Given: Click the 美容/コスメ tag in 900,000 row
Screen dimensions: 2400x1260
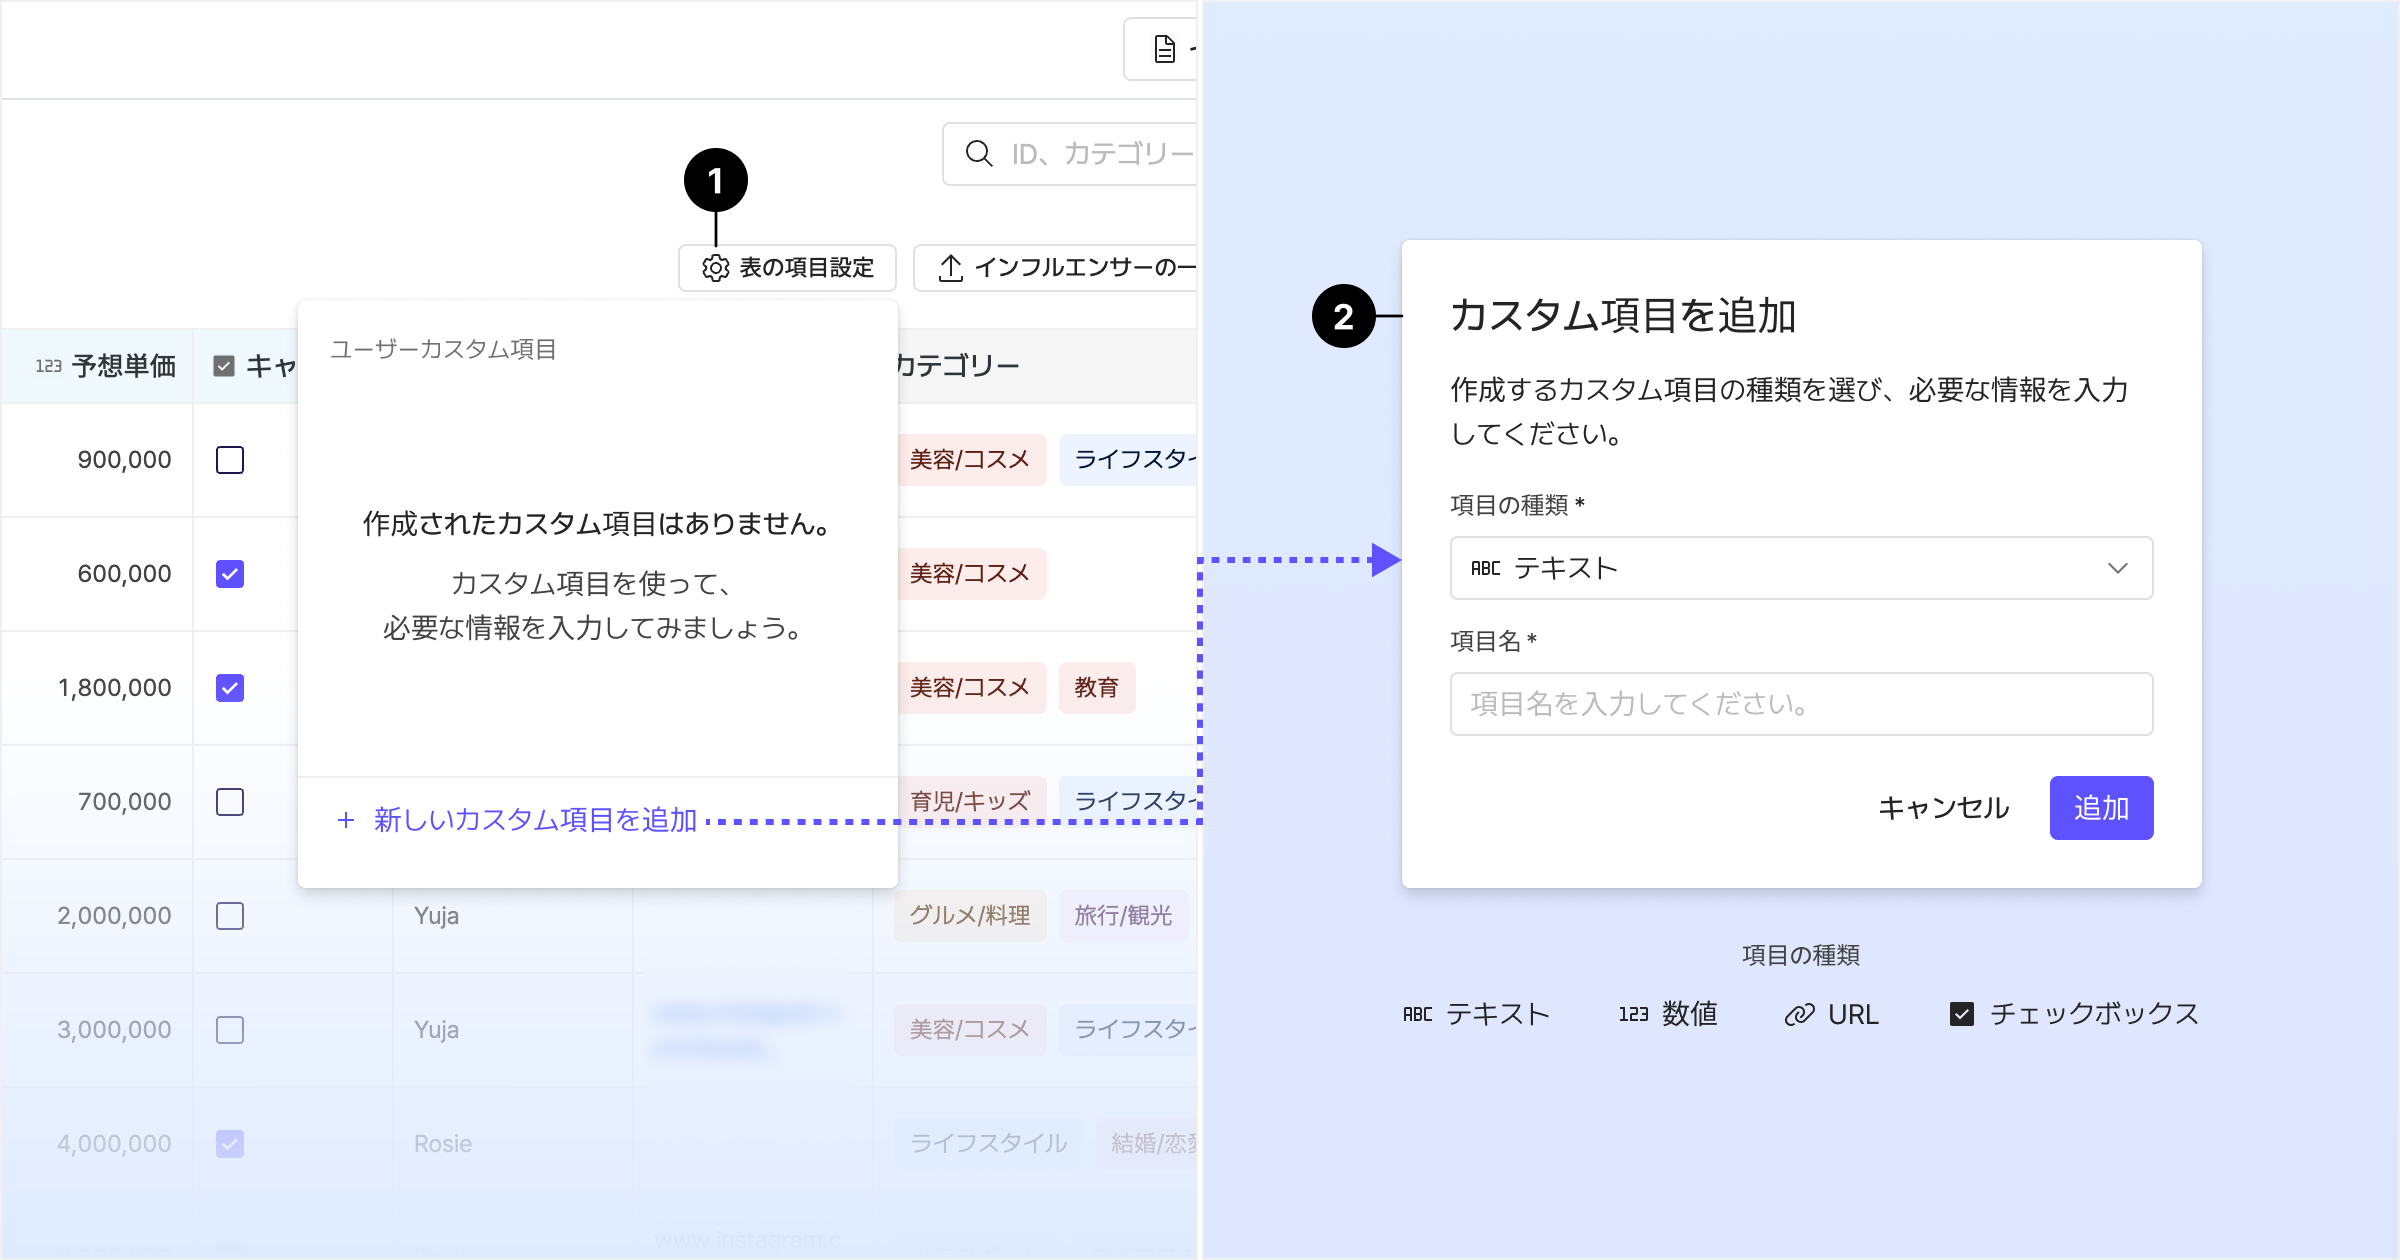Looking at the screenshot, I should 969,460.
